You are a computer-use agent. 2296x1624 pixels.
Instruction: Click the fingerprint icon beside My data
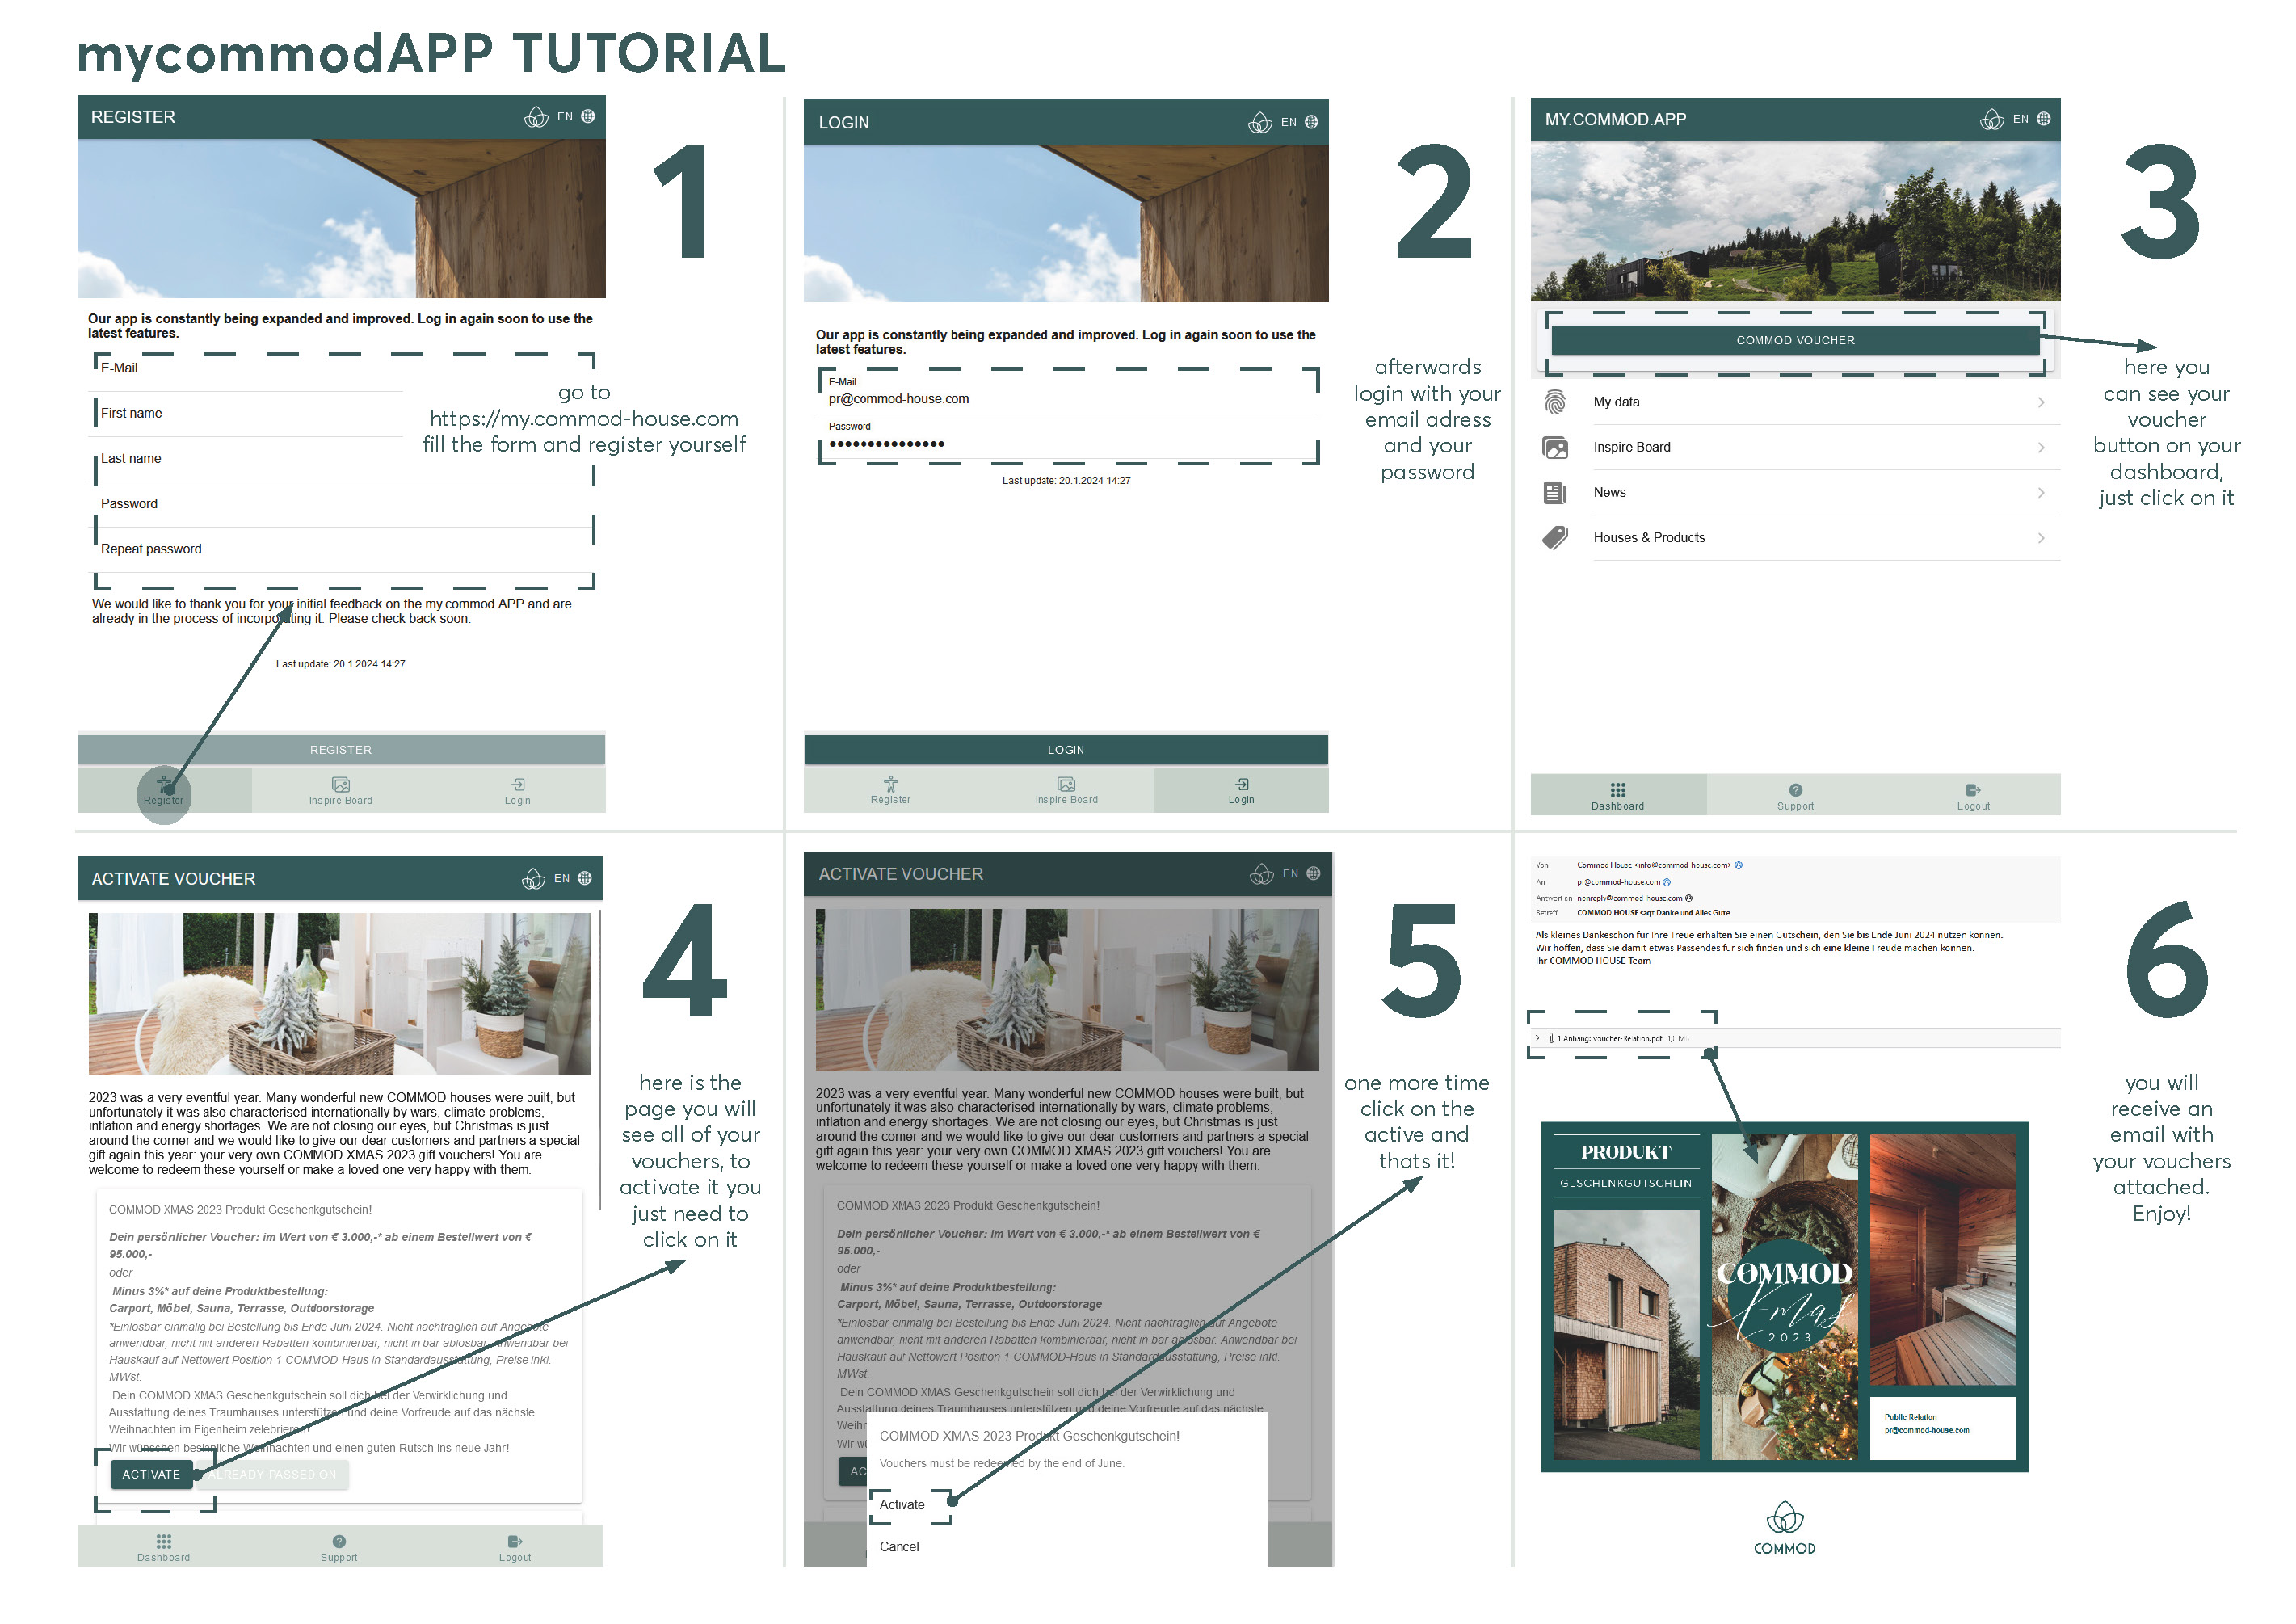point(1555,402)
